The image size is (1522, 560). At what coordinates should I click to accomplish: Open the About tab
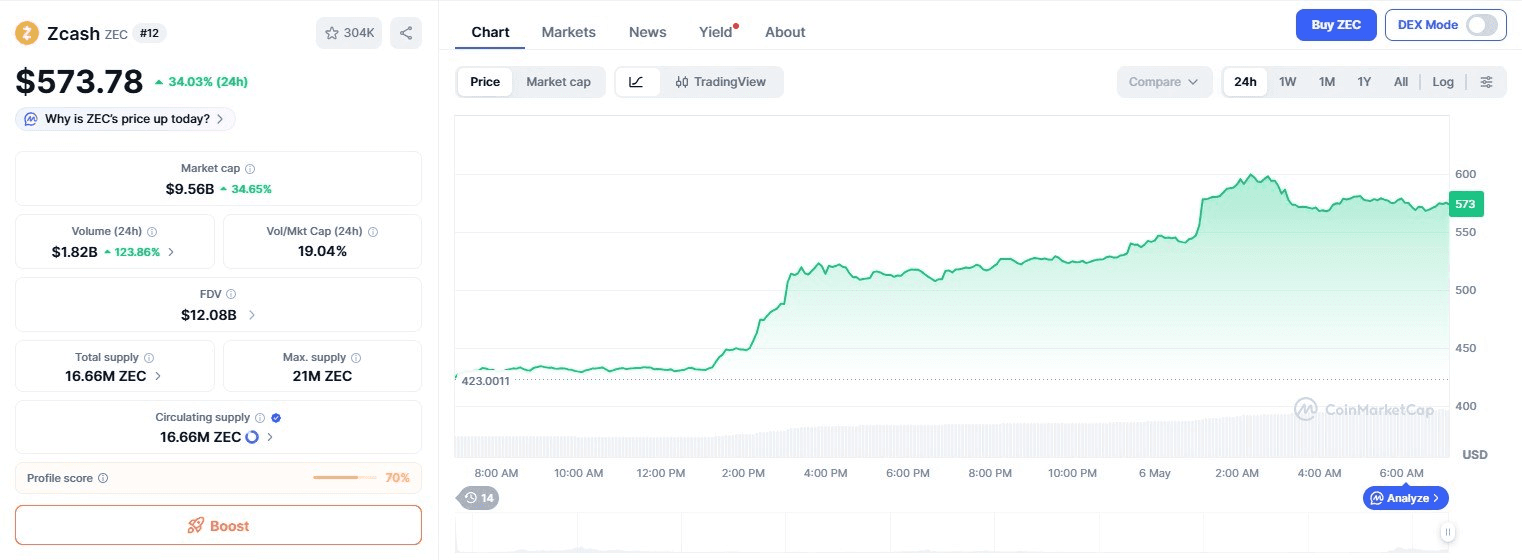pyautogui.click(x=785, y=32)
